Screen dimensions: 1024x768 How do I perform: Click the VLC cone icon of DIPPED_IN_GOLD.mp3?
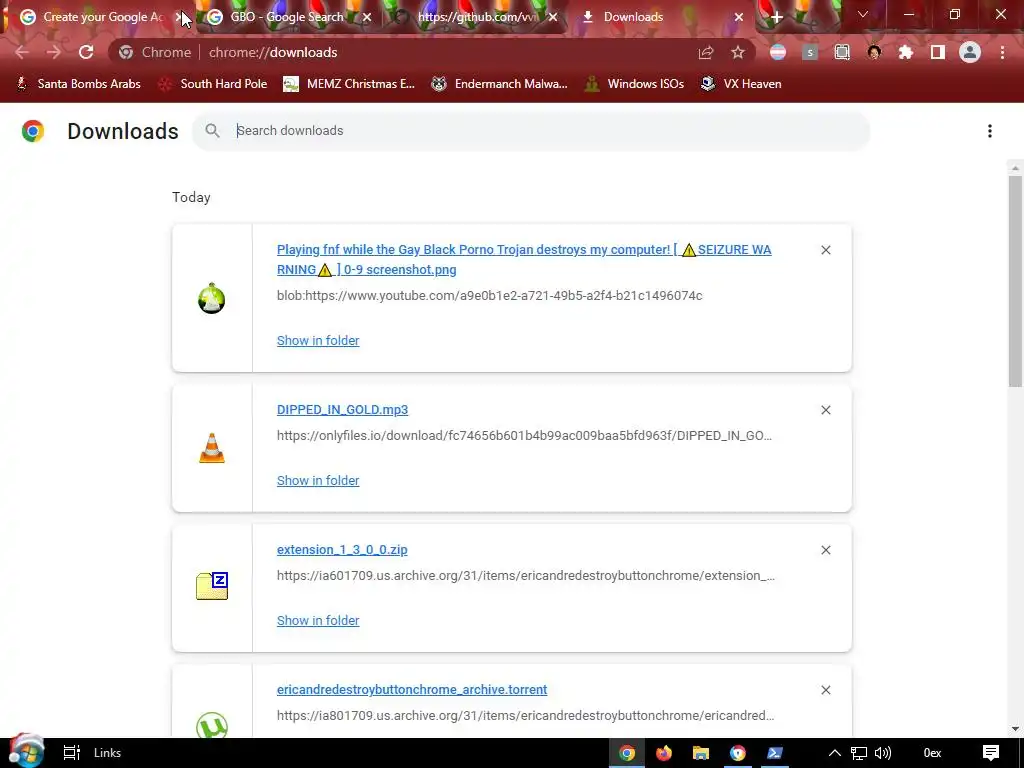pyautogui.click(x=212, y=448)
